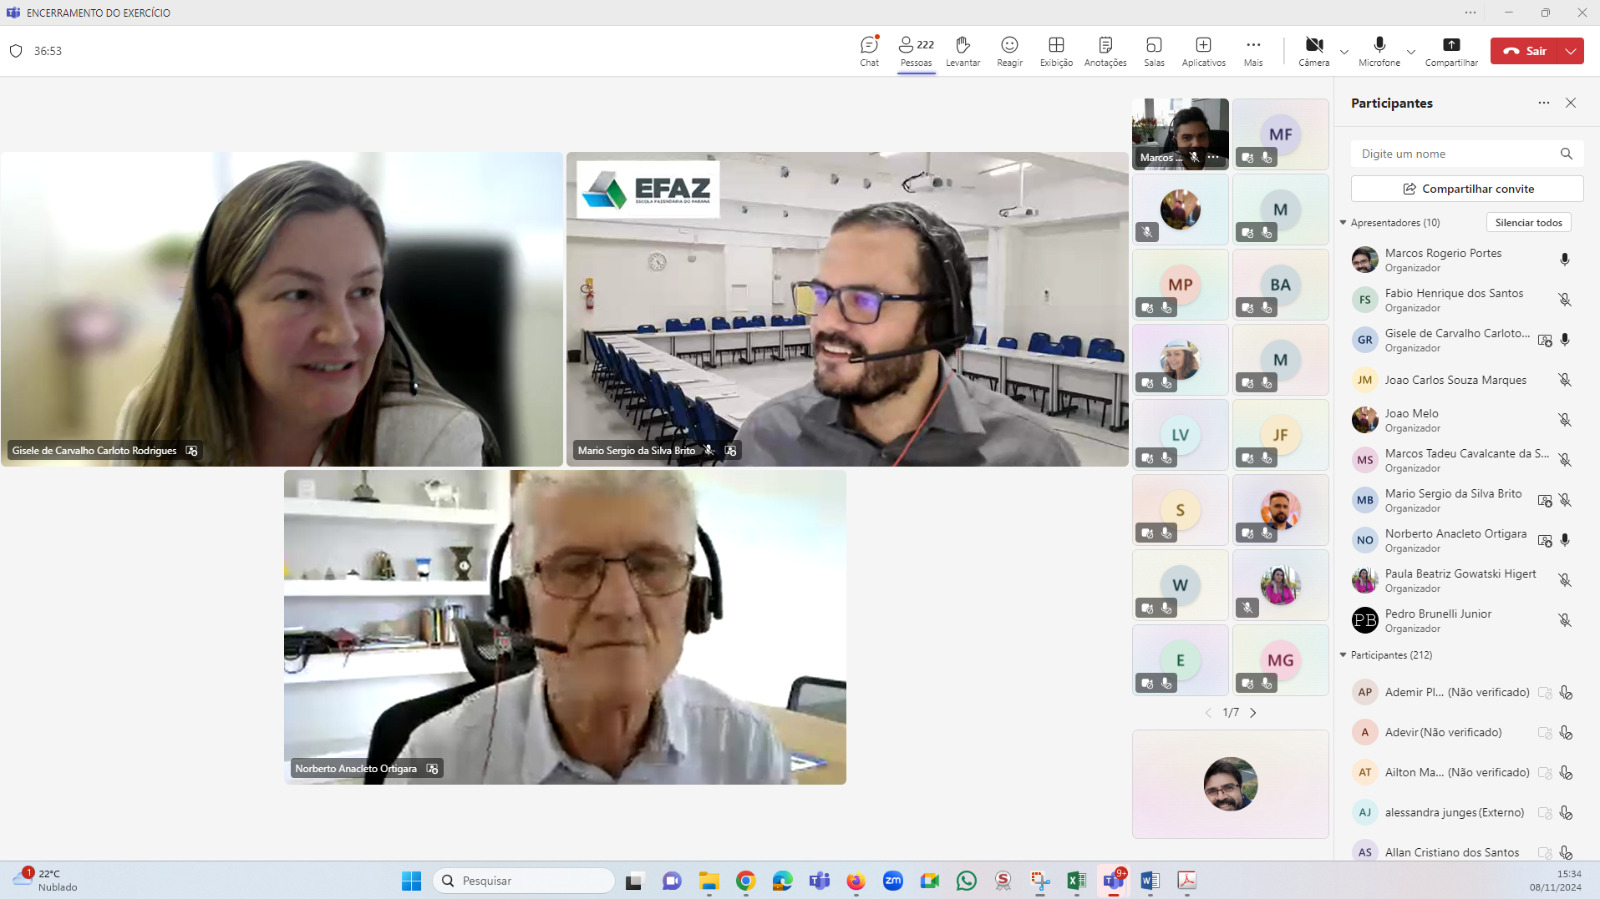Open dropdown arrow next to Sair
Image resolution: width=1600 pixels, height=899 pixels.
[x=1571, y=51]
